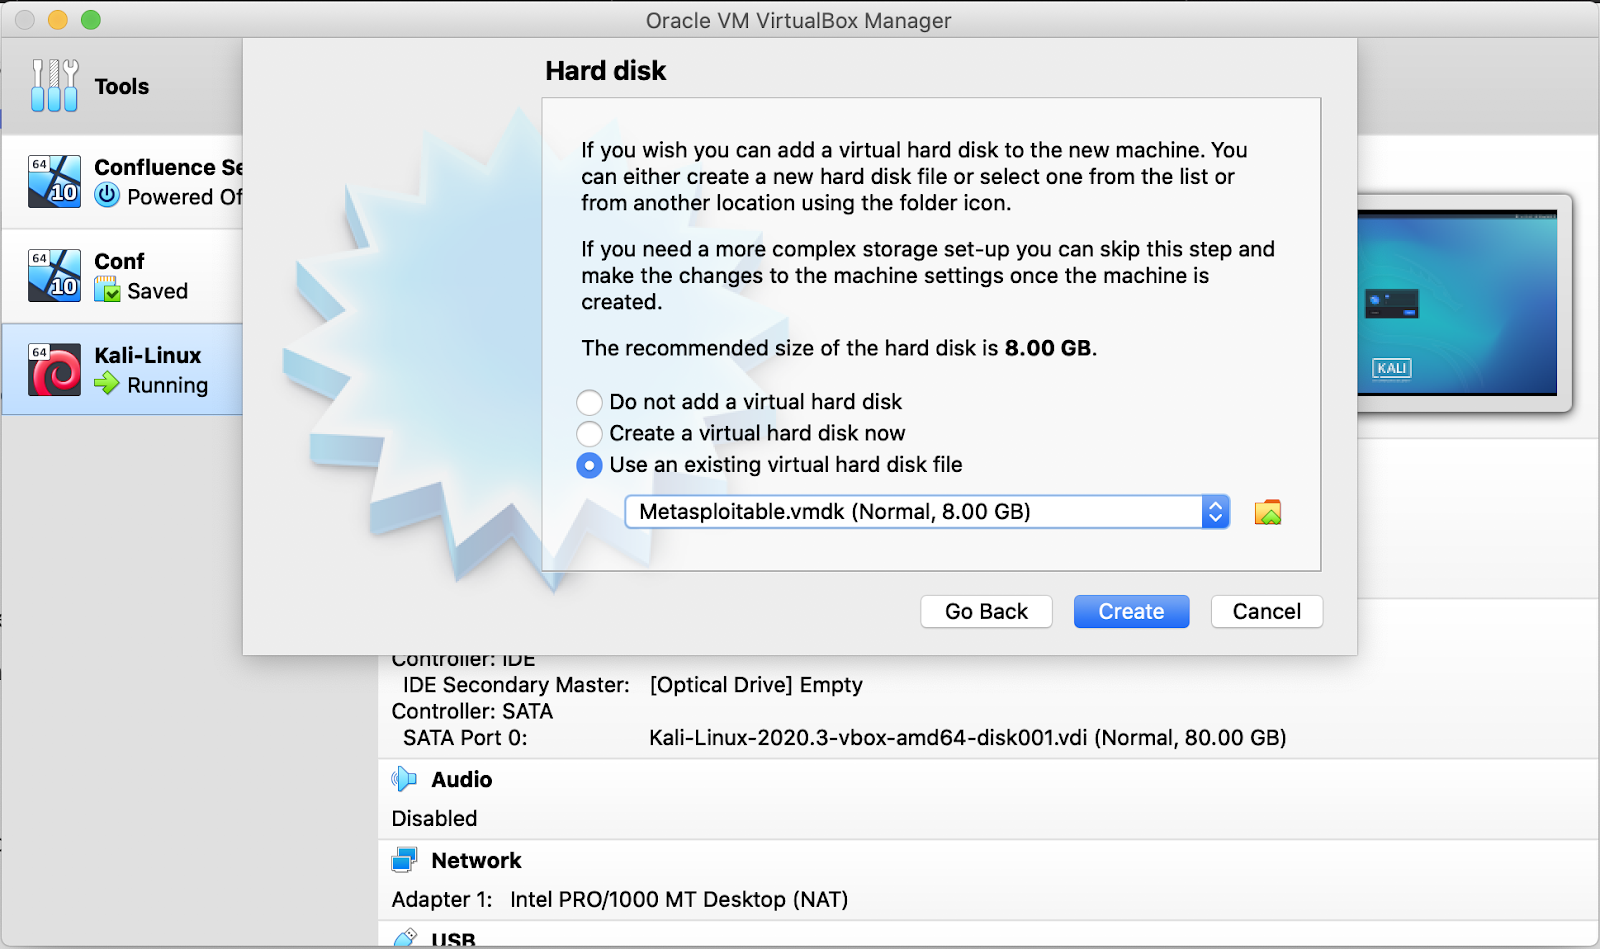
Task: Click the audio Disabled text
Action: 434,818
